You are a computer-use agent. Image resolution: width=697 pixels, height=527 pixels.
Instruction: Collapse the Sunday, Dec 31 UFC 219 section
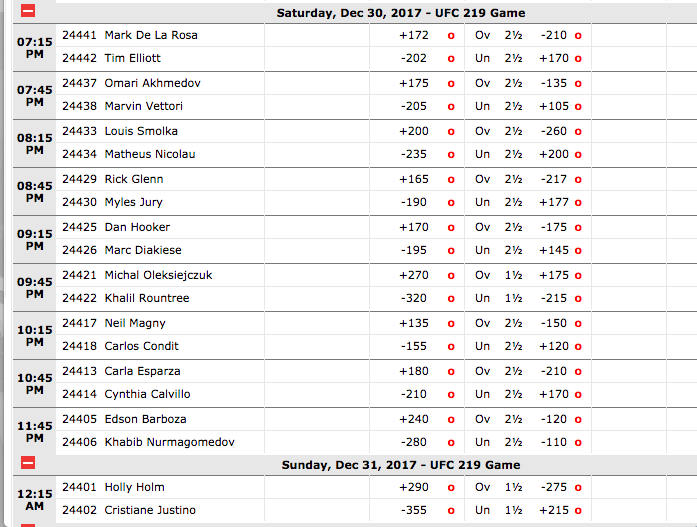click(x=28, y=463)
